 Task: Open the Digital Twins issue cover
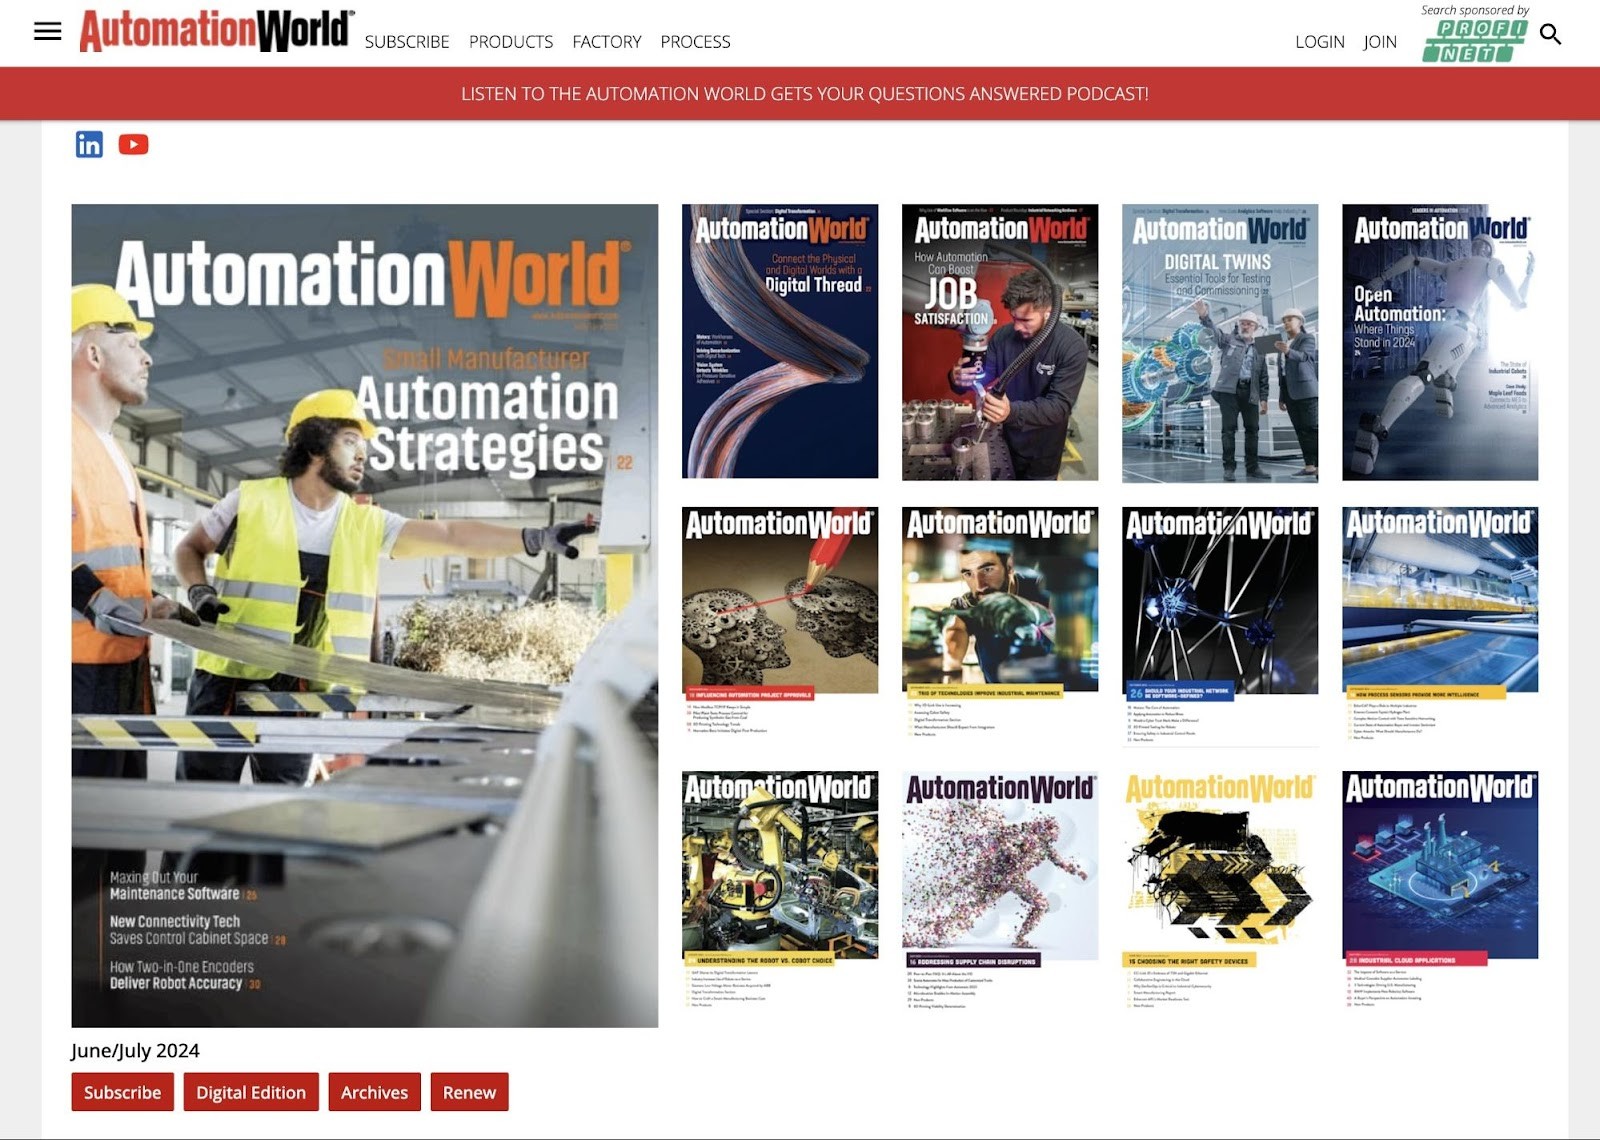point(1220,343)
